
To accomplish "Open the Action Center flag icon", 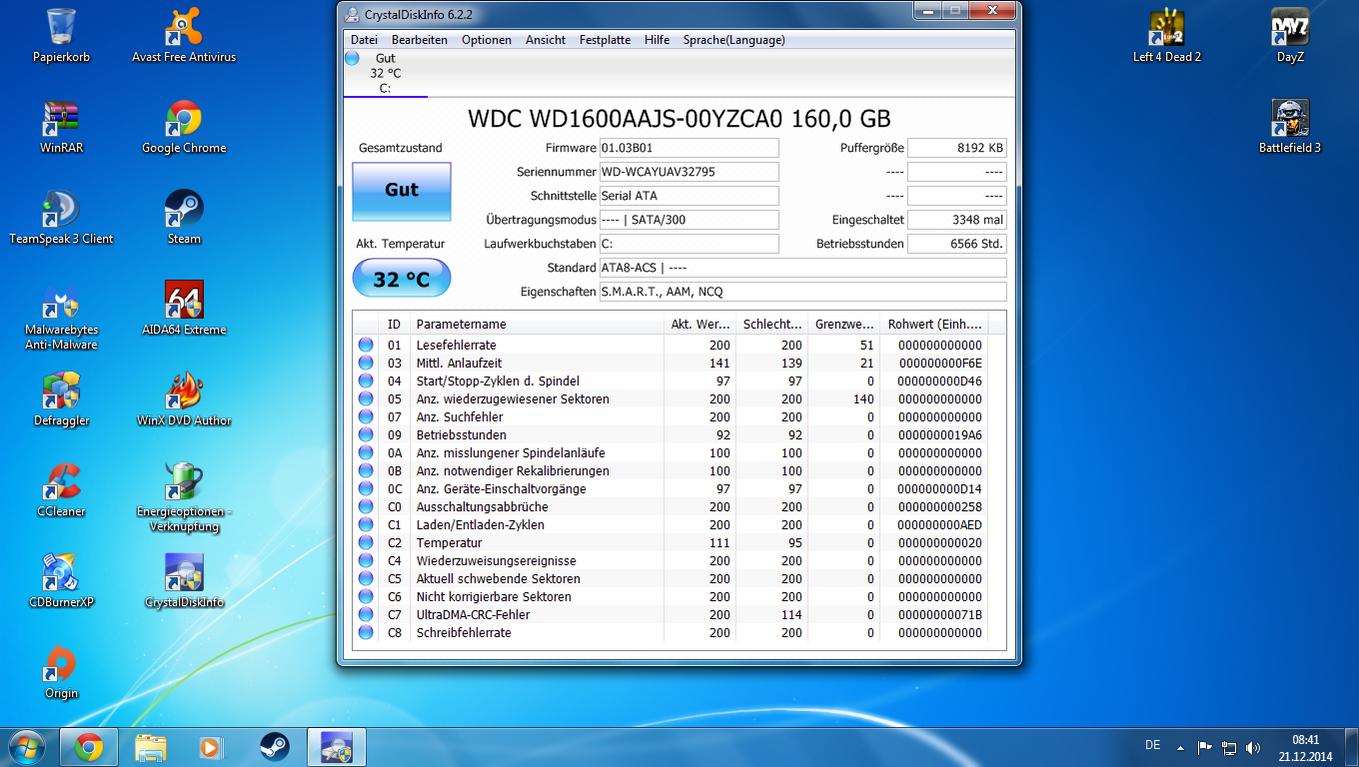I will [1205, 747].
